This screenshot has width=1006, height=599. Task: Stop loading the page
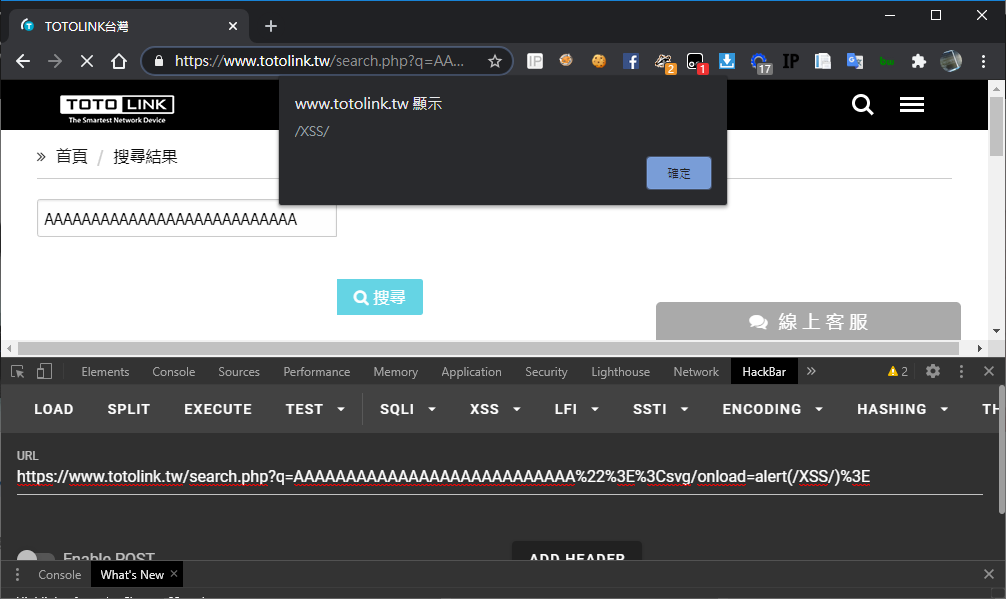(x=87, y=61)
